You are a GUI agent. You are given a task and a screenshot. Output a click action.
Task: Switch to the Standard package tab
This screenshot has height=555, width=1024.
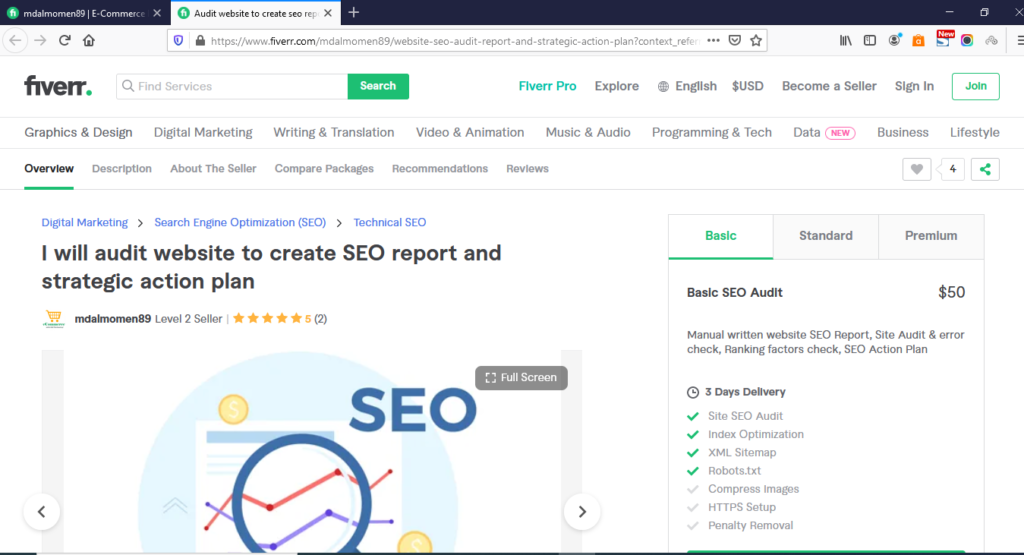[x=825, y=236]
